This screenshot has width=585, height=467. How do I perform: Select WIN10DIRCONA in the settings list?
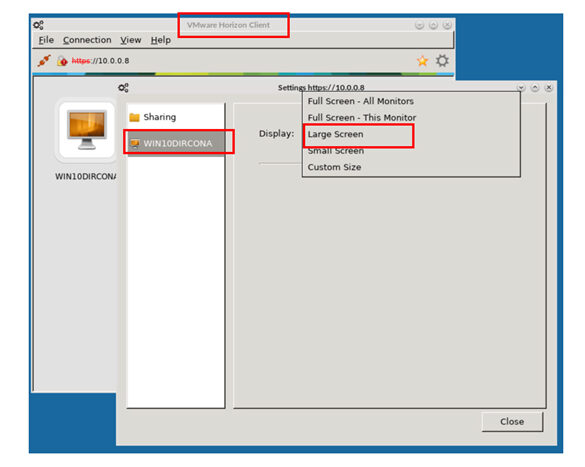click(x=176, y=143)
